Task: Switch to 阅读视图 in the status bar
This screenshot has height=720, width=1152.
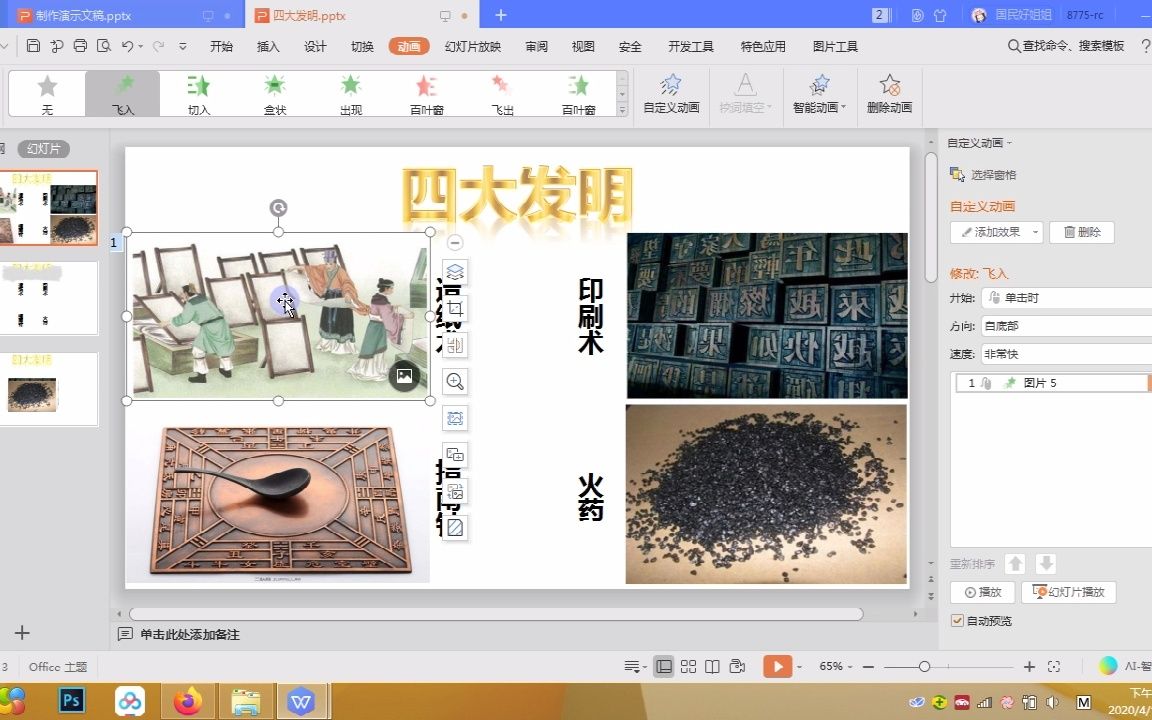Action: (711, 664)
